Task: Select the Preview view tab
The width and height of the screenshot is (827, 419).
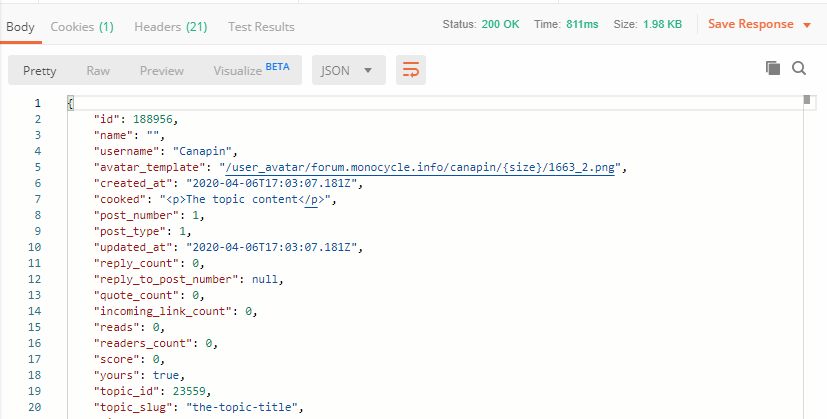Action: coord(161,70)
